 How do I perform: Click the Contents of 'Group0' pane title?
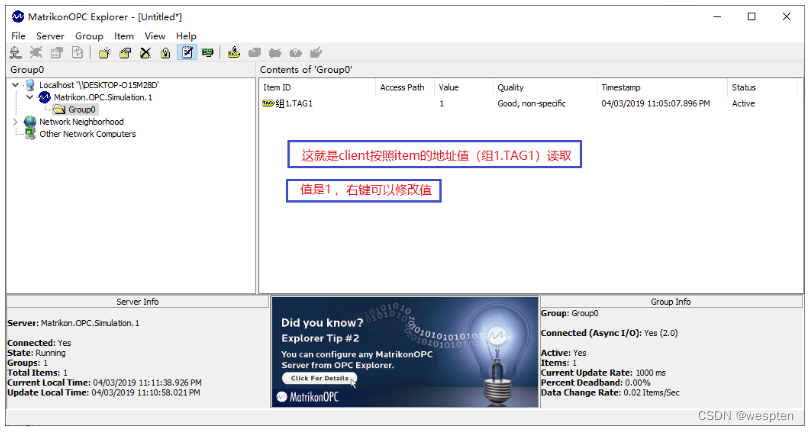(x=306, y=70)
